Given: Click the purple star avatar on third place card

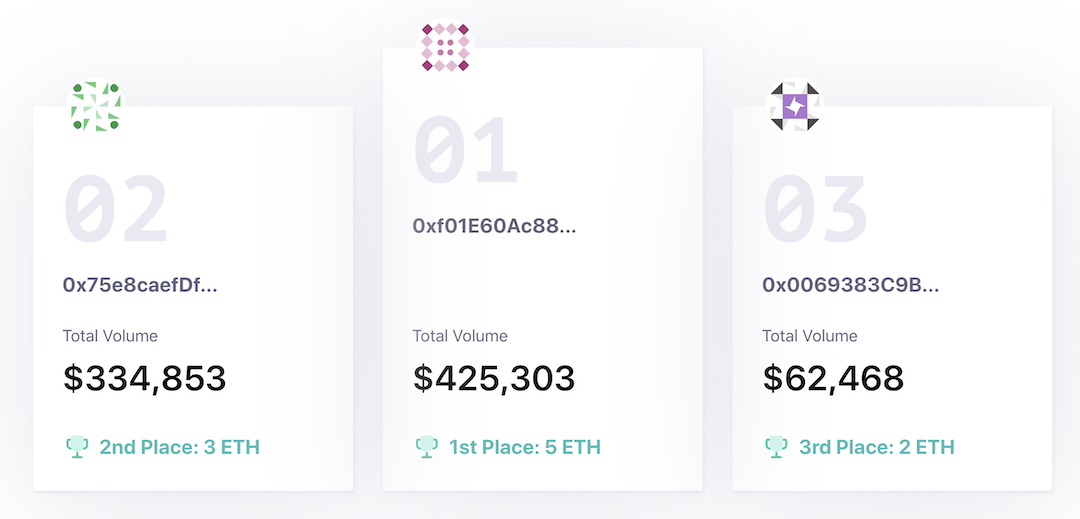Looking at the screenshot, I should coord(794,107).
